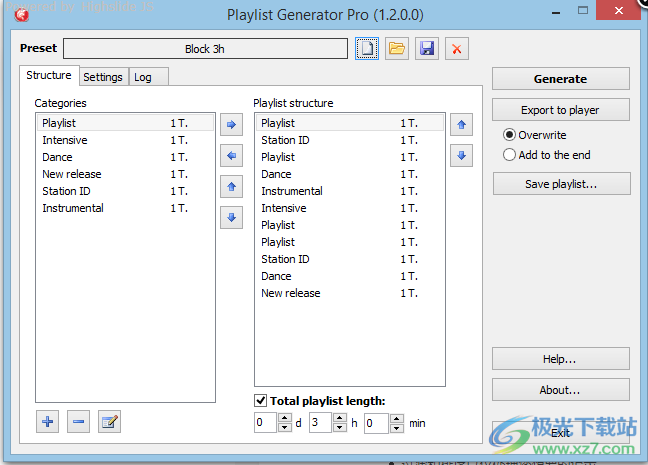This screenshot has height=465, width=648.
Task: Switch to the Structure tab
Action: pyautogui.click(x=49, y=75)
